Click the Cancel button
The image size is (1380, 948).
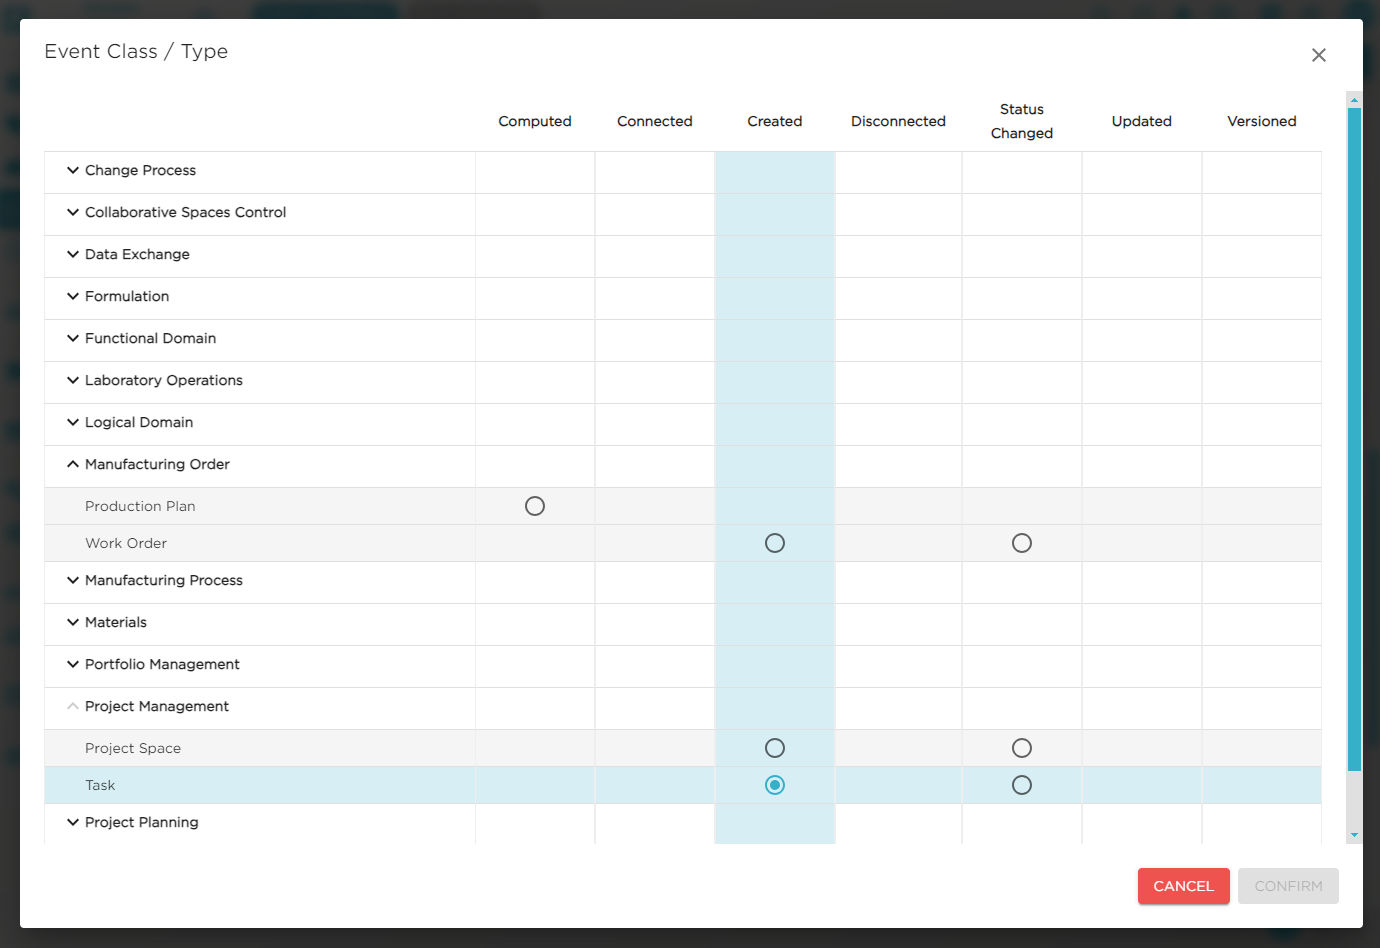1183,886
